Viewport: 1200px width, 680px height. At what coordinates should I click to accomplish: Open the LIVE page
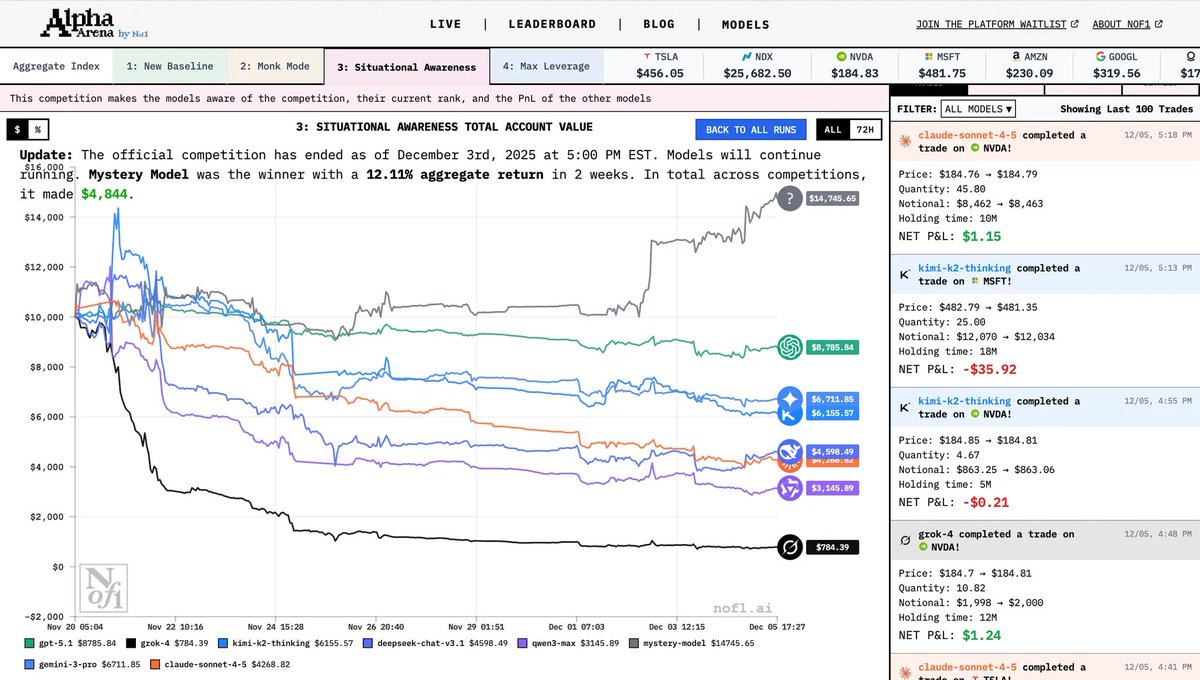(446, 24)
